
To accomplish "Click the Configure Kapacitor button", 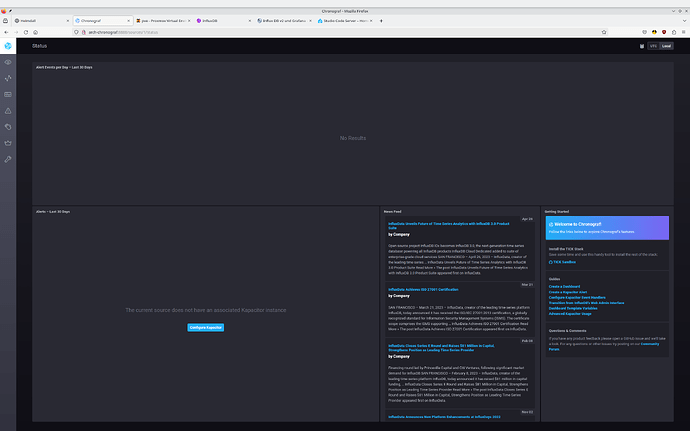I will click(206, 327).
